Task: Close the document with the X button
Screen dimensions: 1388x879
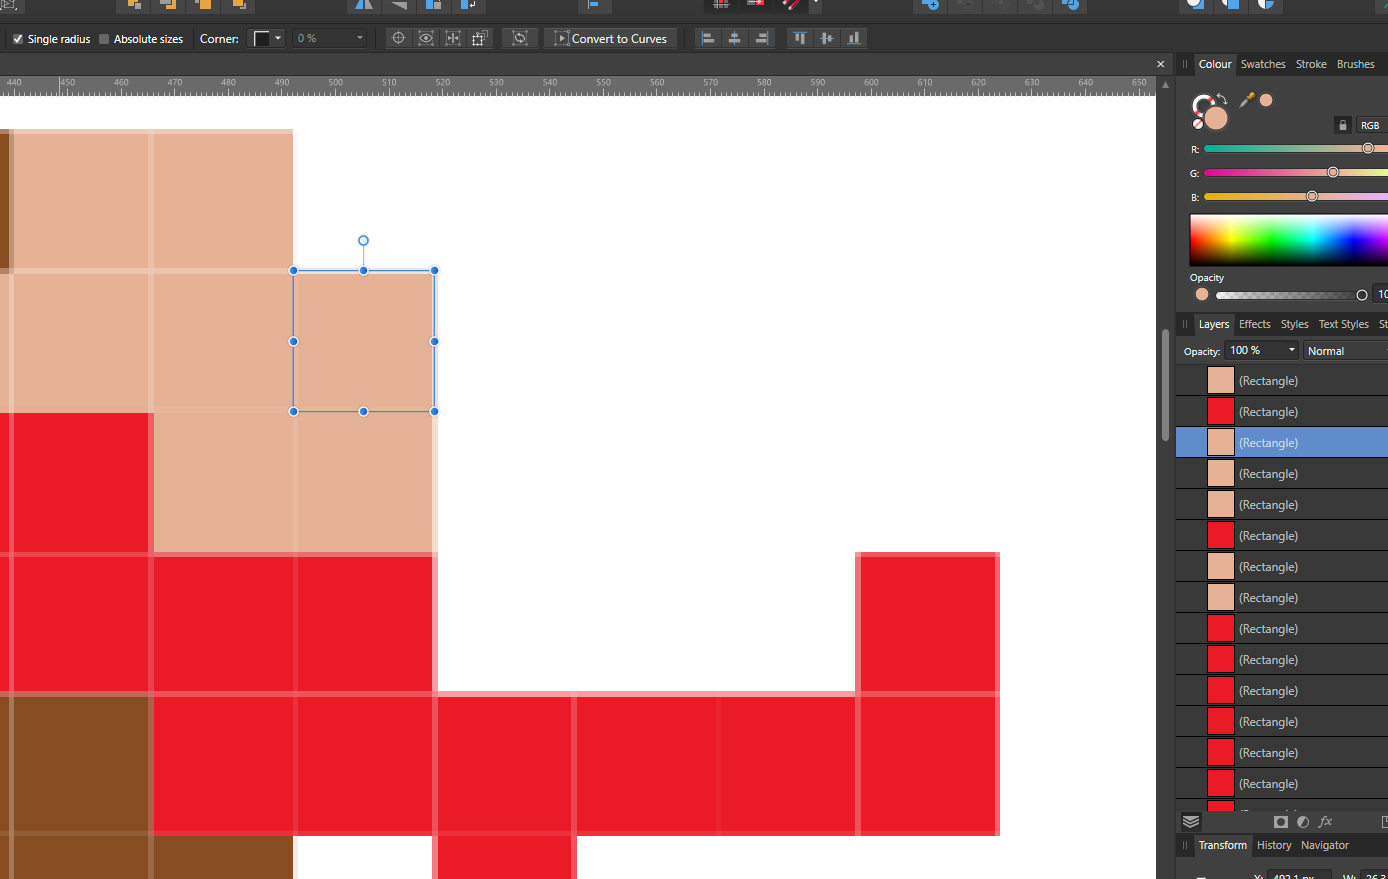Action: (x=1161, y=64)
